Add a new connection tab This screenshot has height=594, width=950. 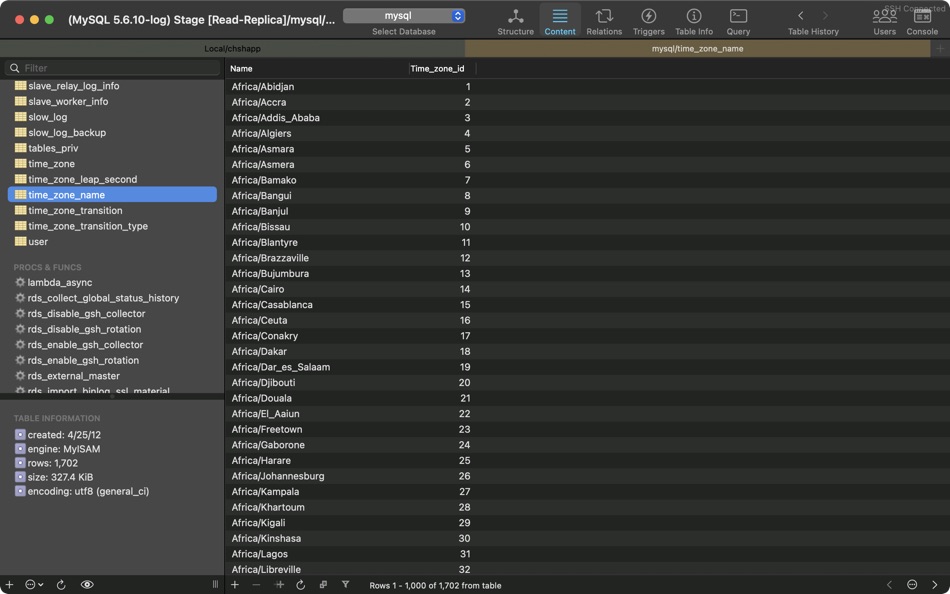click(940, 48)
